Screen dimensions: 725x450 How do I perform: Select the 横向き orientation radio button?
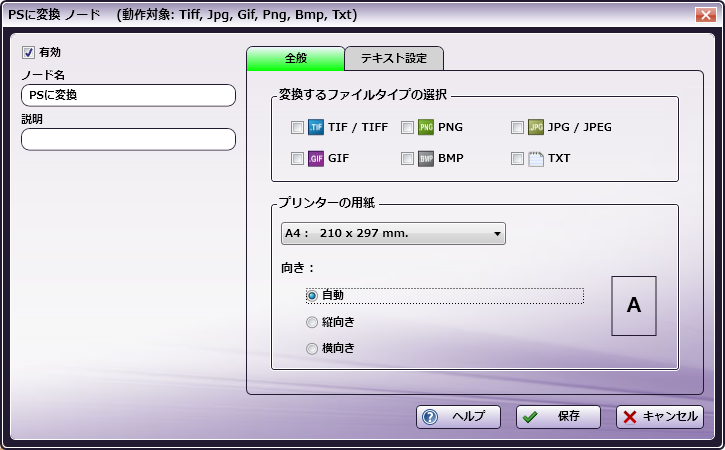pos(312,348)
